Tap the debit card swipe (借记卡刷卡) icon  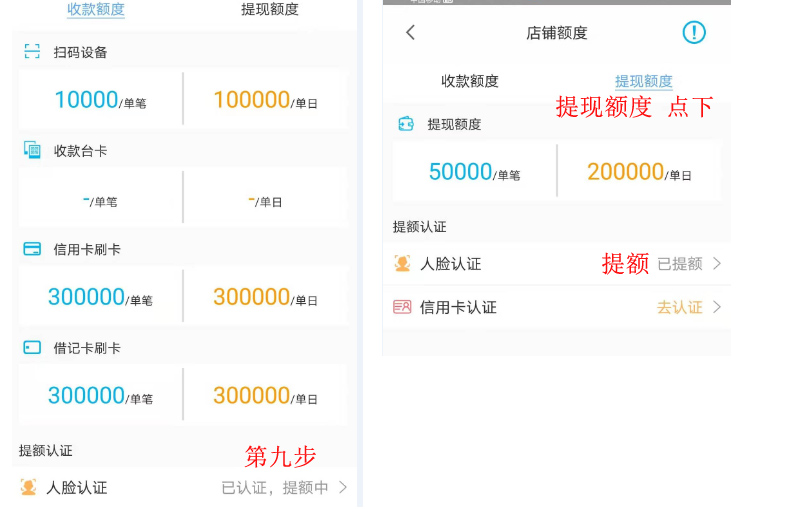[x=32, y=348]
